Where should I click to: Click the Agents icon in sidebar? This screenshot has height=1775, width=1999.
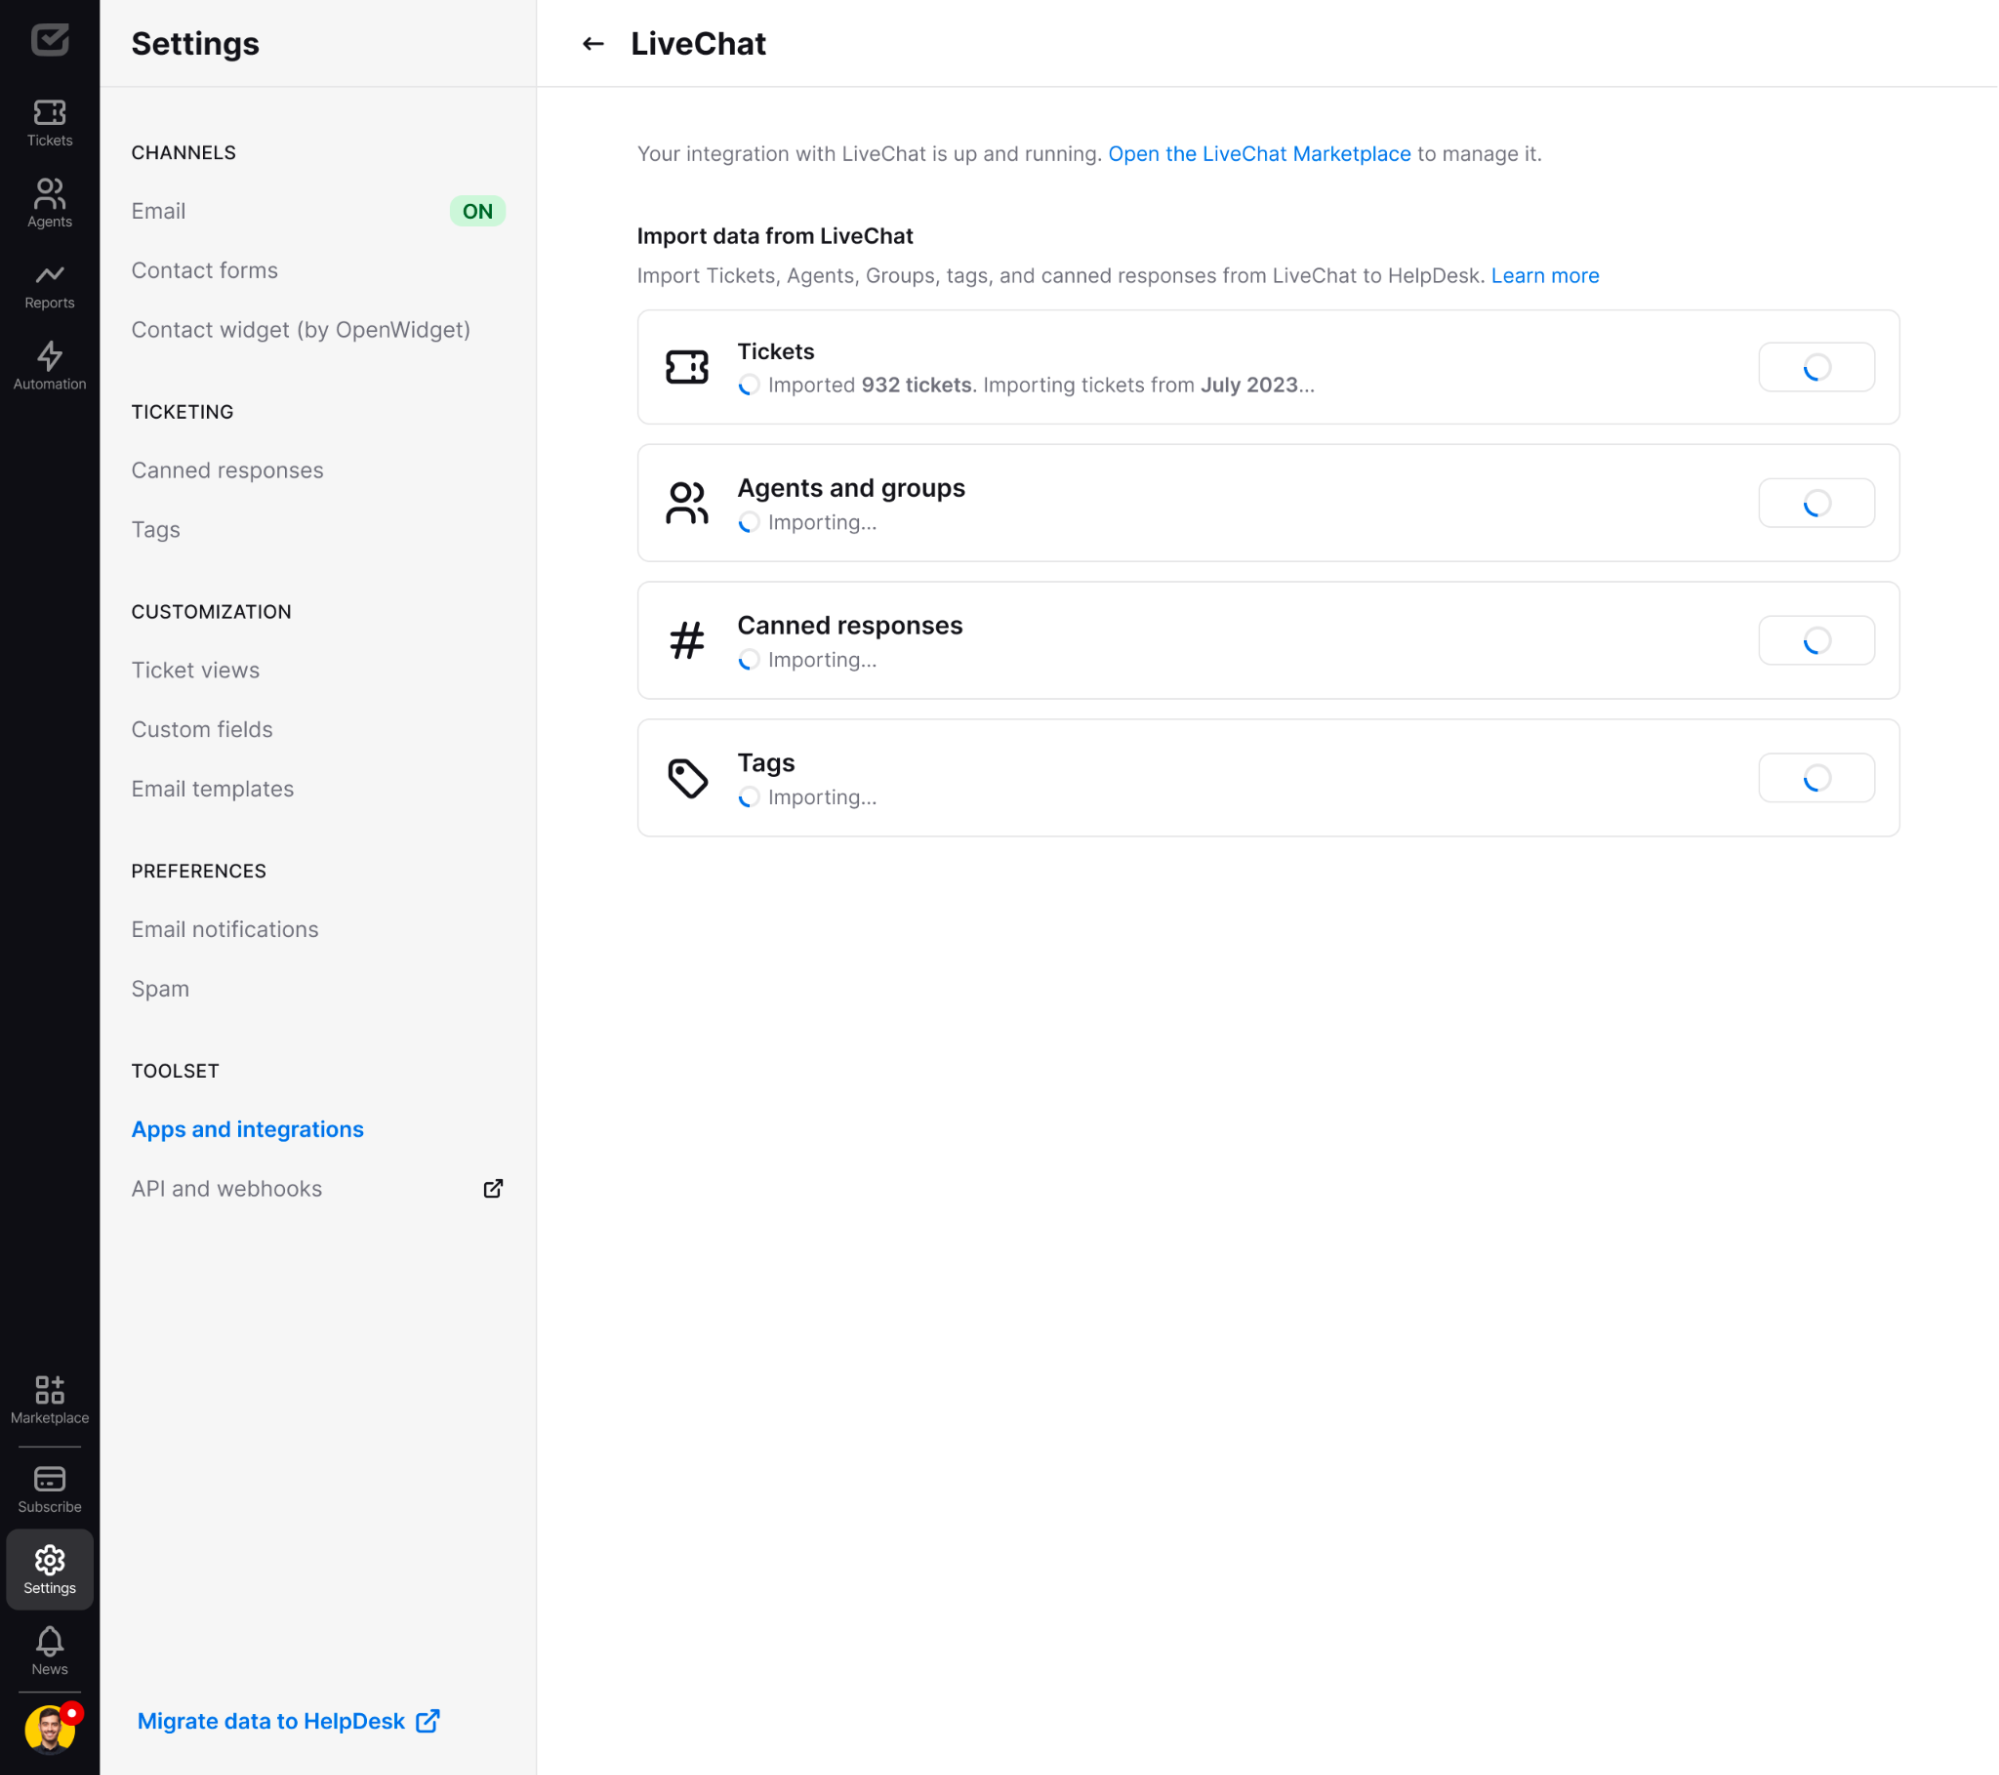coord(50,194)
